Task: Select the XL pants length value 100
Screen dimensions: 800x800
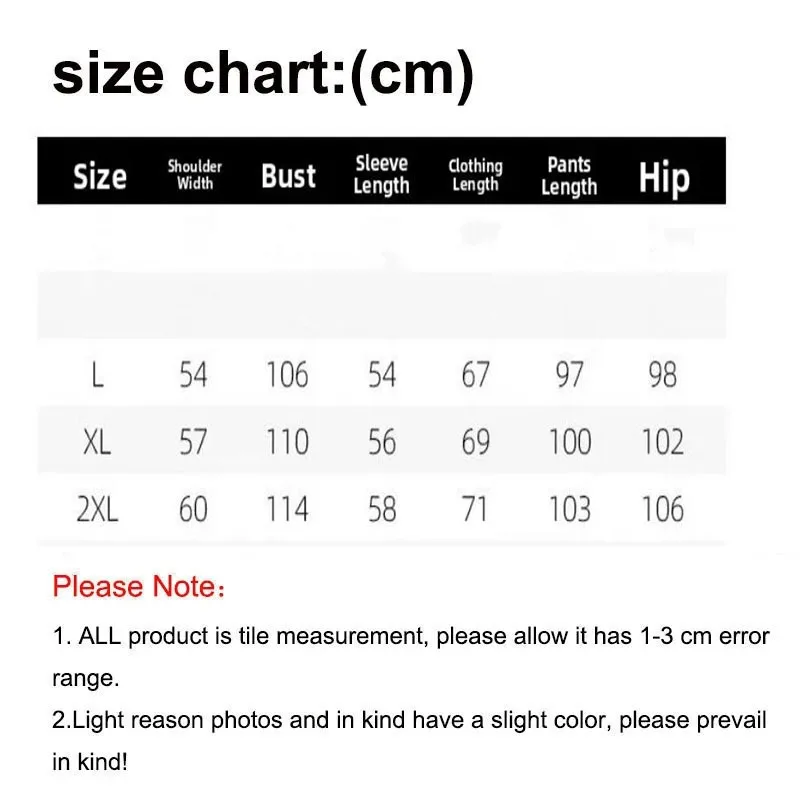Action: 570,442
